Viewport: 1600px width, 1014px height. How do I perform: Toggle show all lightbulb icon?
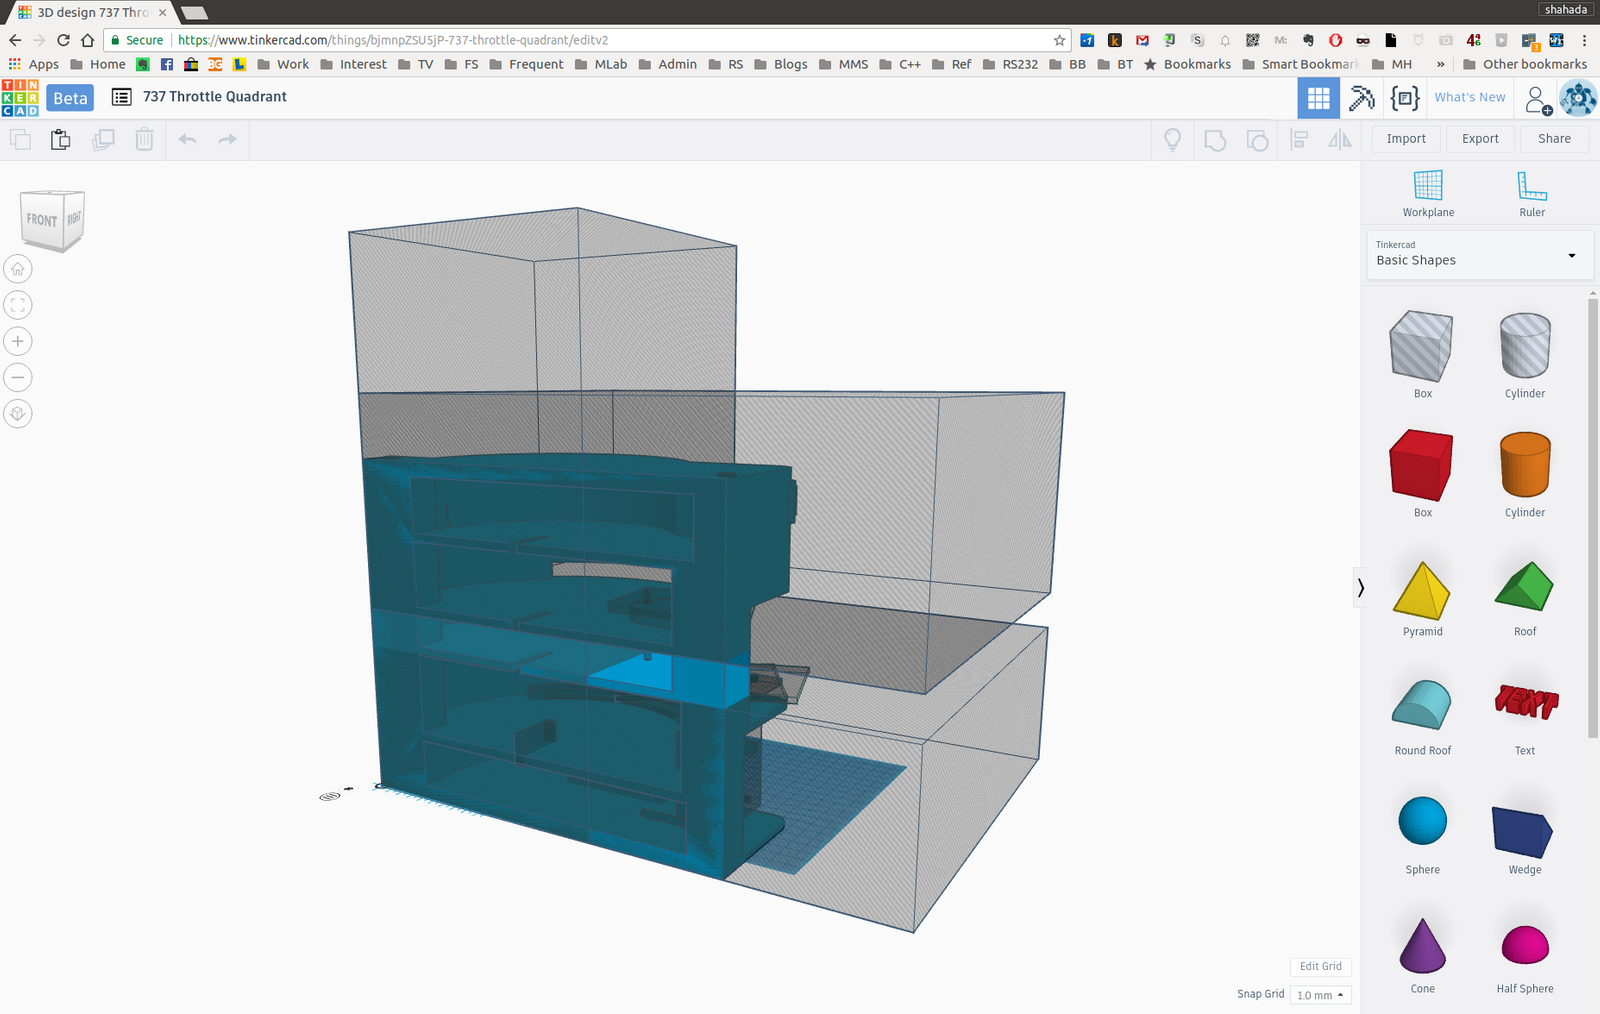pyautogui.click(x=1172, y=140)
